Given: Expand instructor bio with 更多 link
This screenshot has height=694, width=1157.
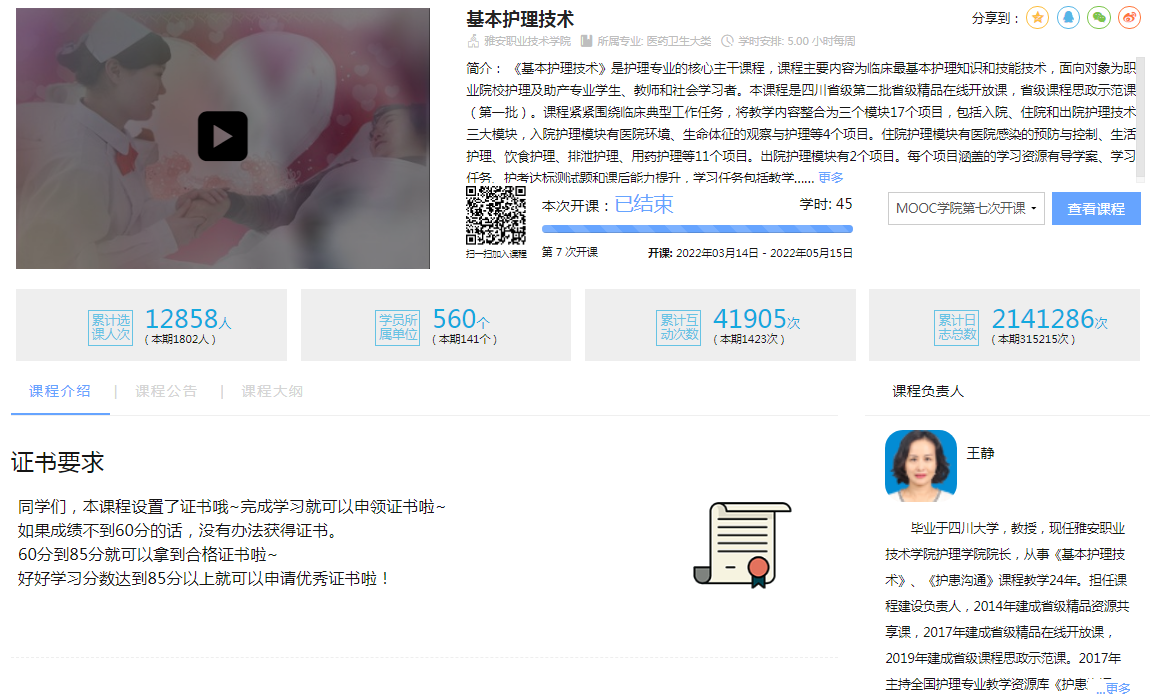Looking at the screenshot, I should (1117, 688).
